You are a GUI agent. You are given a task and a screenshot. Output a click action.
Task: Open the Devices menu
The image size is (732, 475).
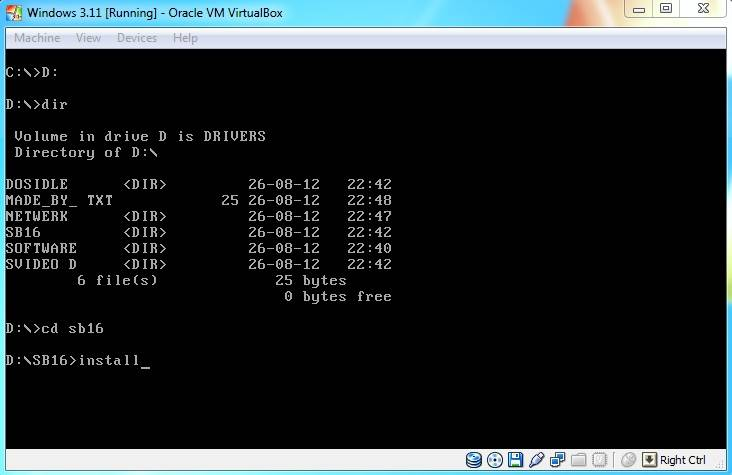[x=137, y=38]
